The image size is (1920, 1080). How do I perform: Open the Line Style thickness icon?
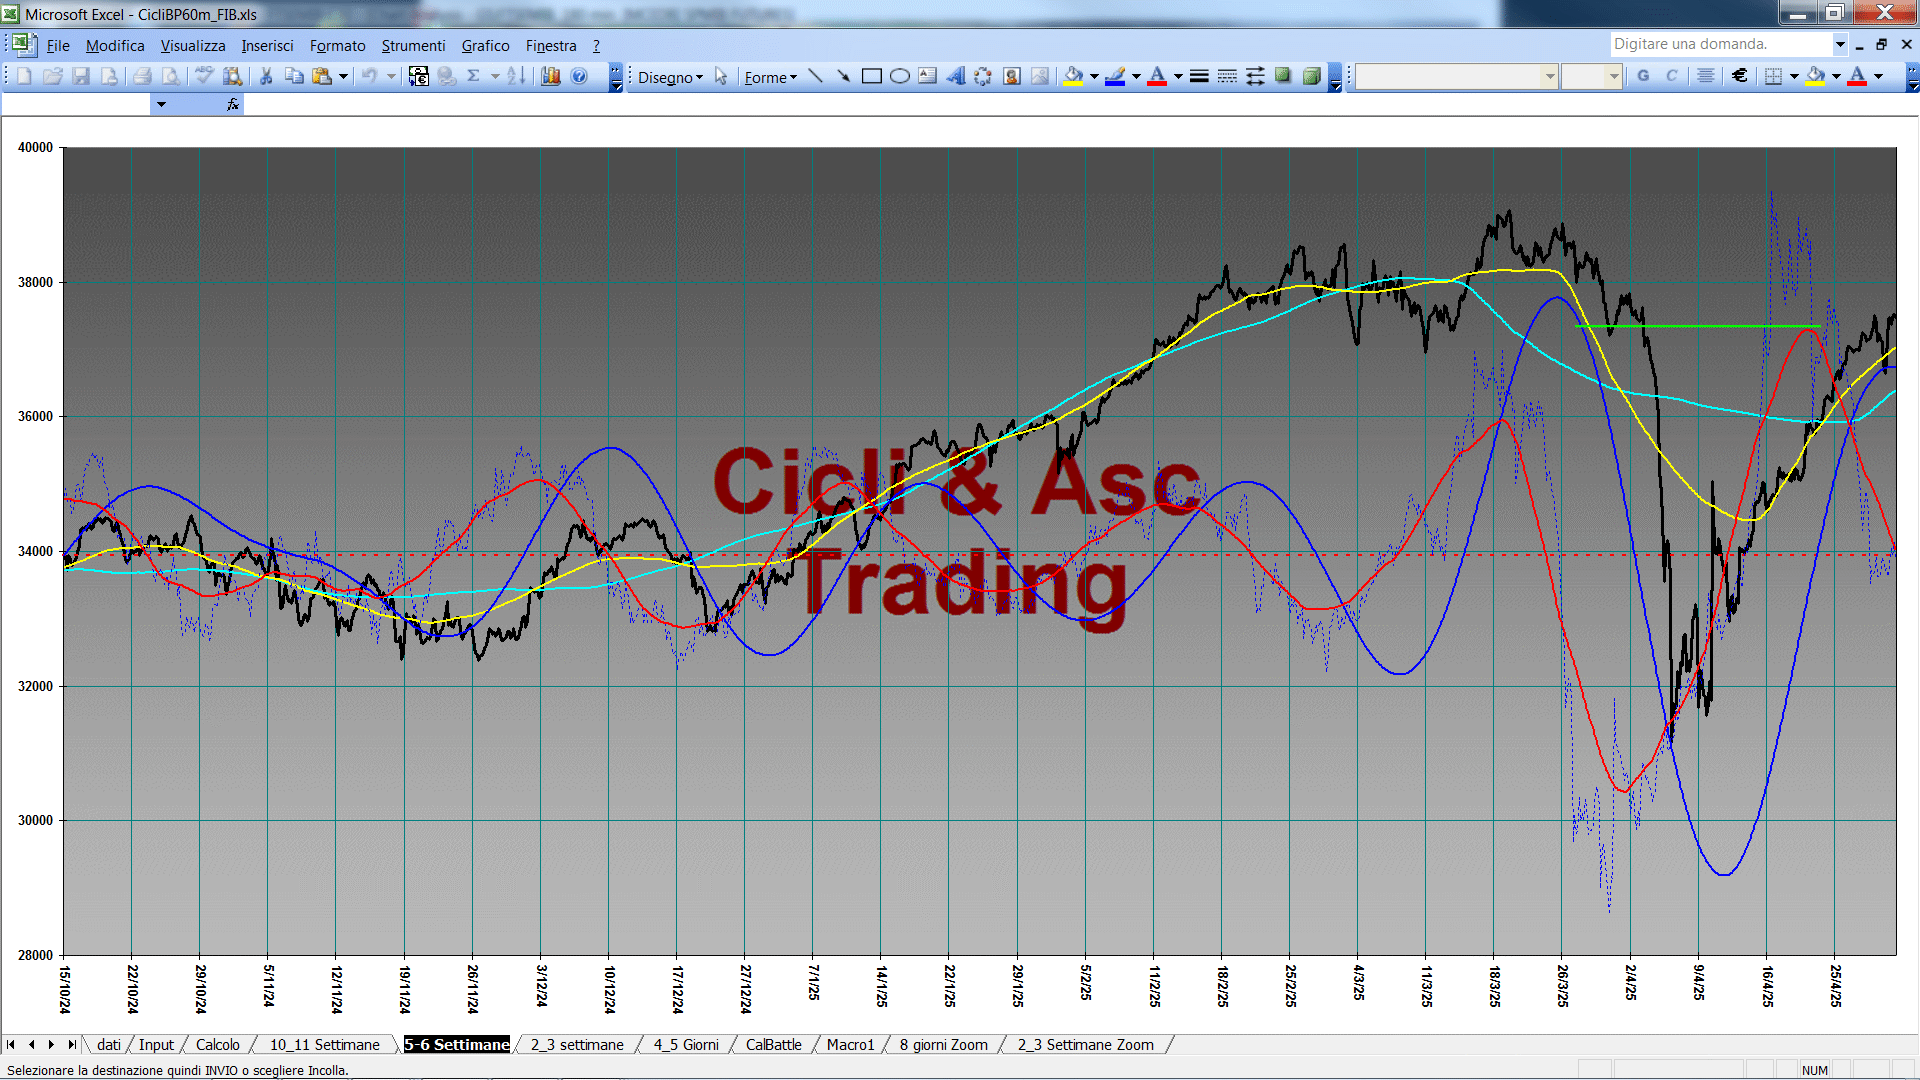tap(1199, 76)
